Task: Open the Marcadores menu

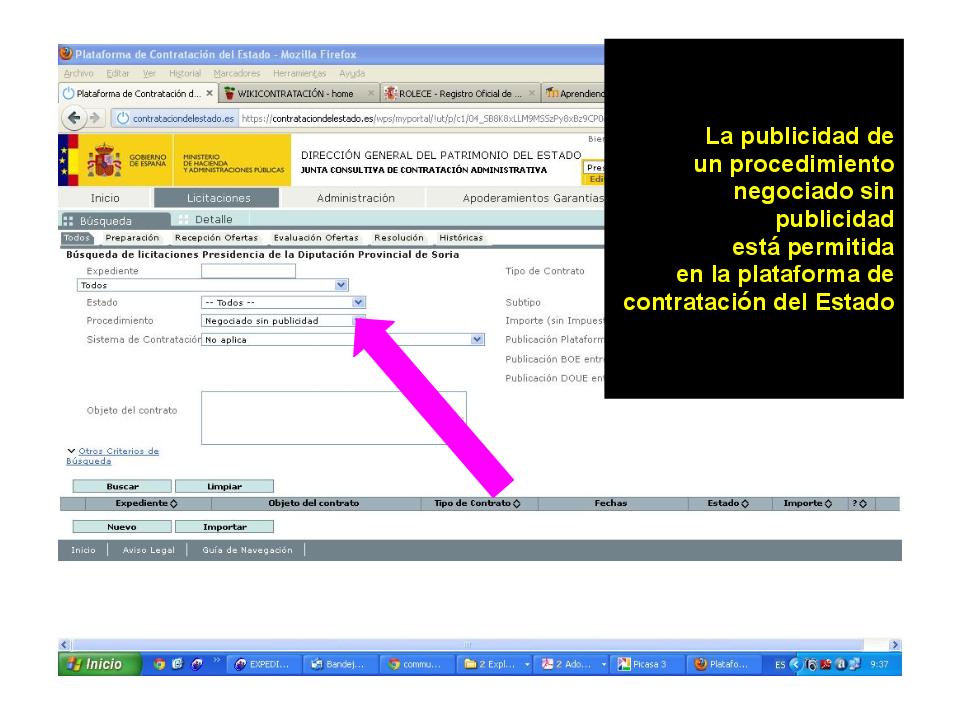Action: (x=237, y=73)
